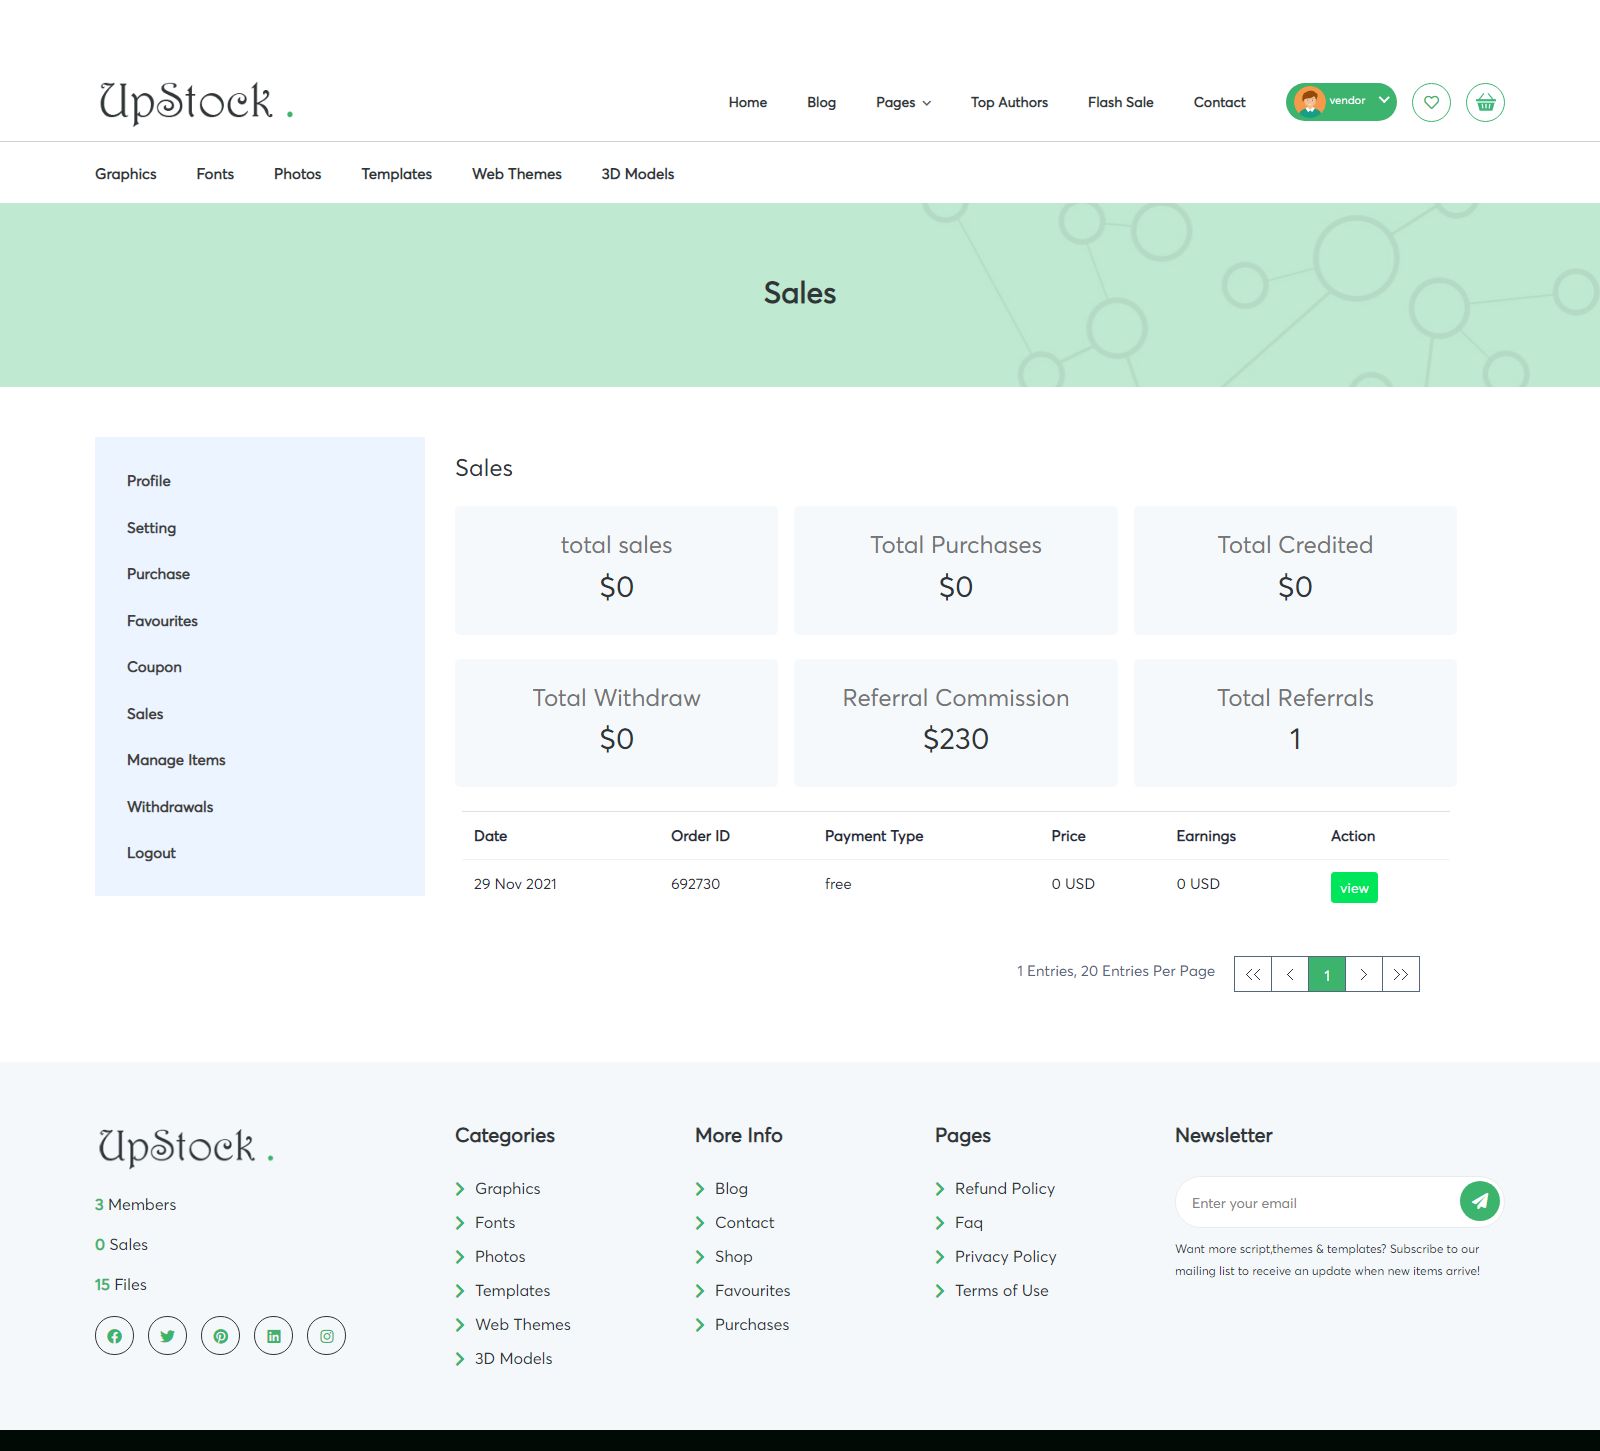Click the Facebook social icon in footer

[114, 1336]
